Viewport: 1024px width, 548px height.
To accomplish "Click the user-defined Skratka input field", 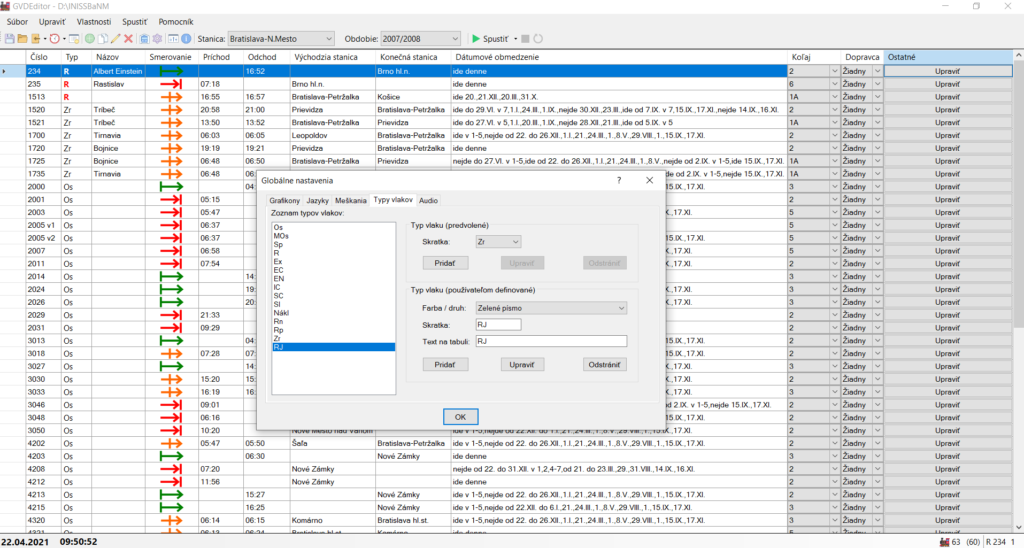I will pyautogui.click(x=498, y=325).
